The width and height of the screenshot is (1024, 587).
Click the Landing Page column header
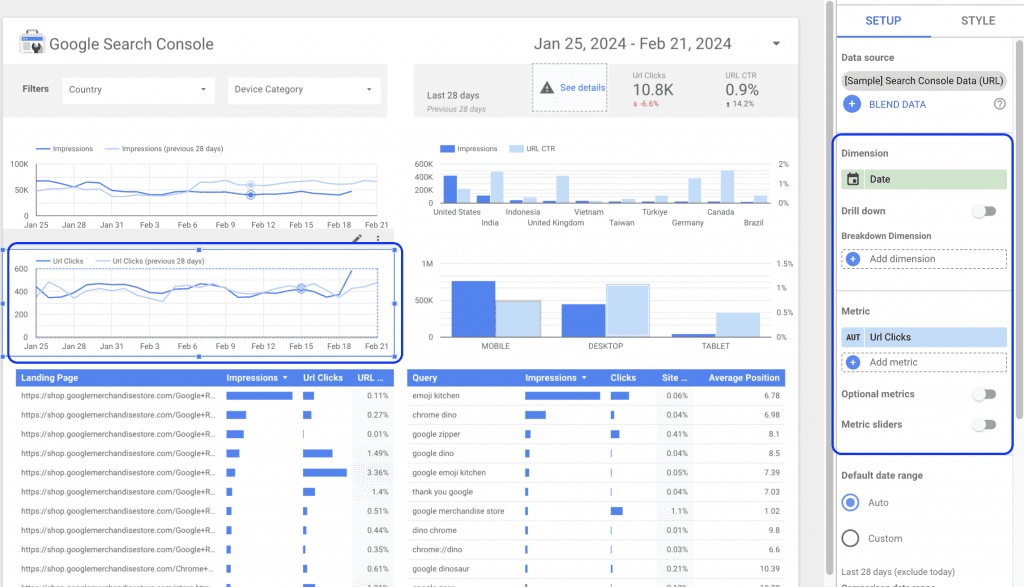click(50, 378)
